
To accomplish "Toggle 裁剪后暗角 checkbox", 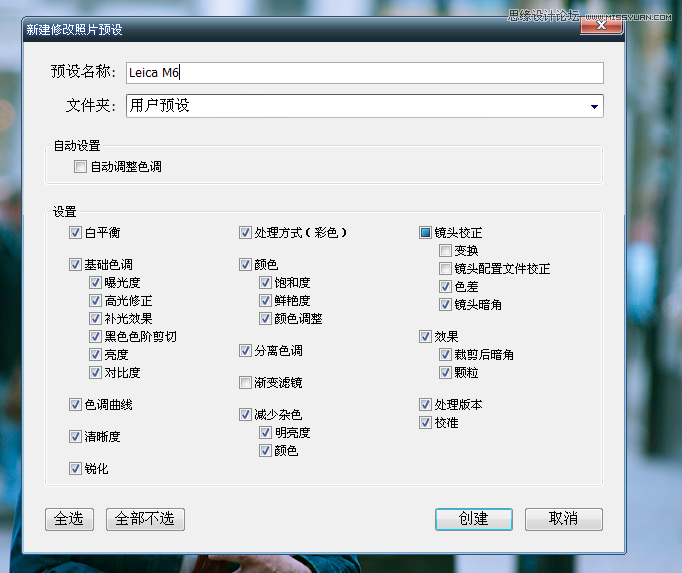I will tap(445, 355).
